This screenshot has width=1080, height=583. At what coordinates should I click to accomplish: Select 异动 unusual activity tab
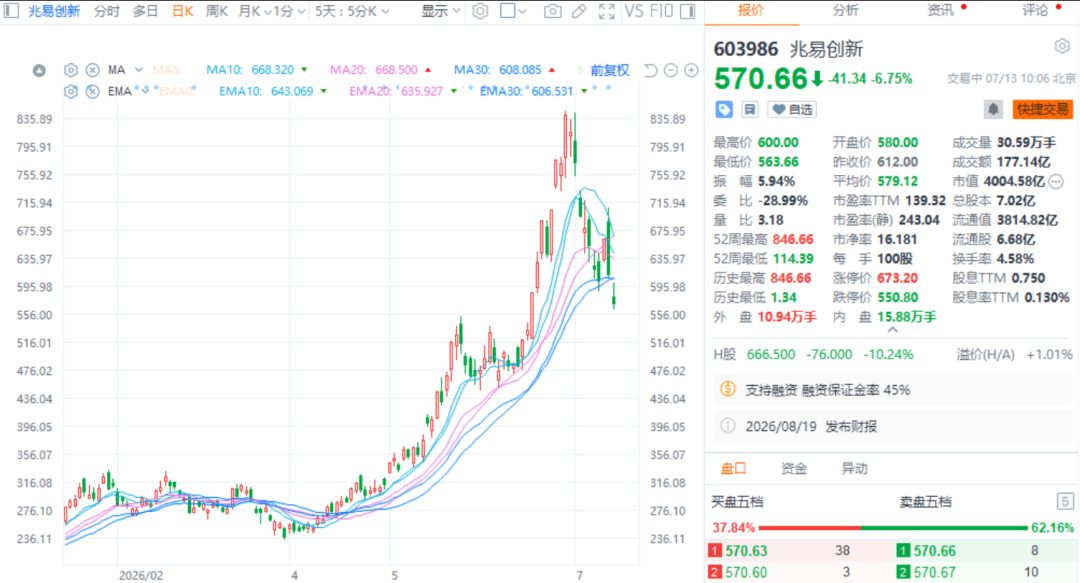(x=854, y=468)
